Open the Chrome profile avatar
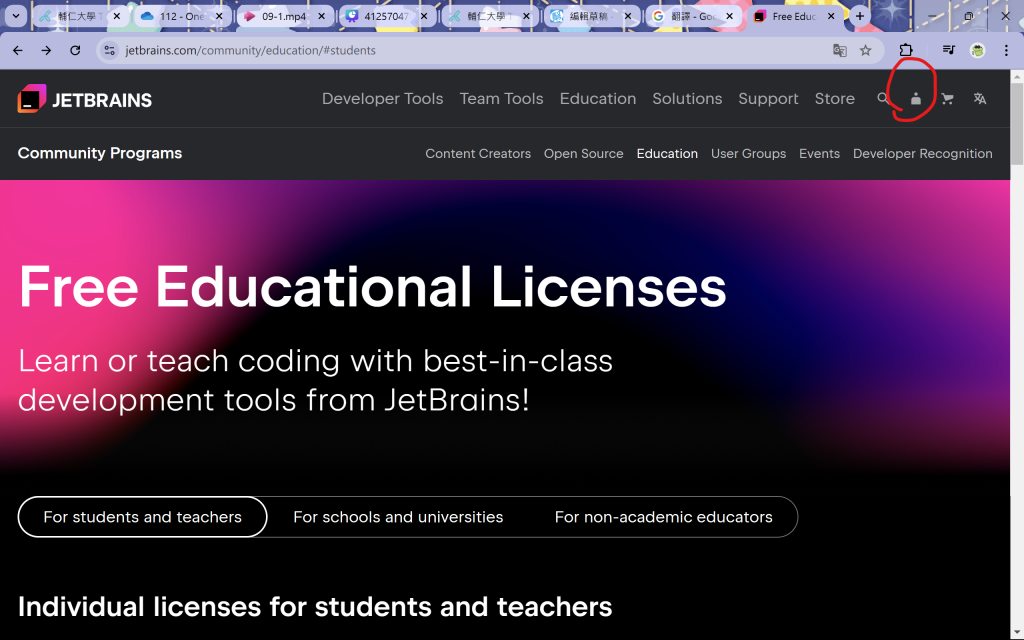 click(x=978, y=50)
